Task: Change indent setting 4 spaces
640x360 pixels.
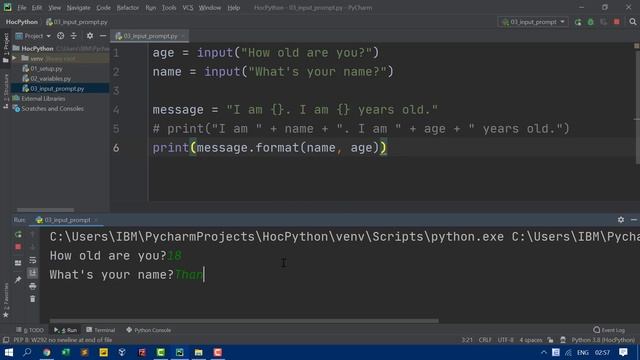Action: (x=531, y=340)
